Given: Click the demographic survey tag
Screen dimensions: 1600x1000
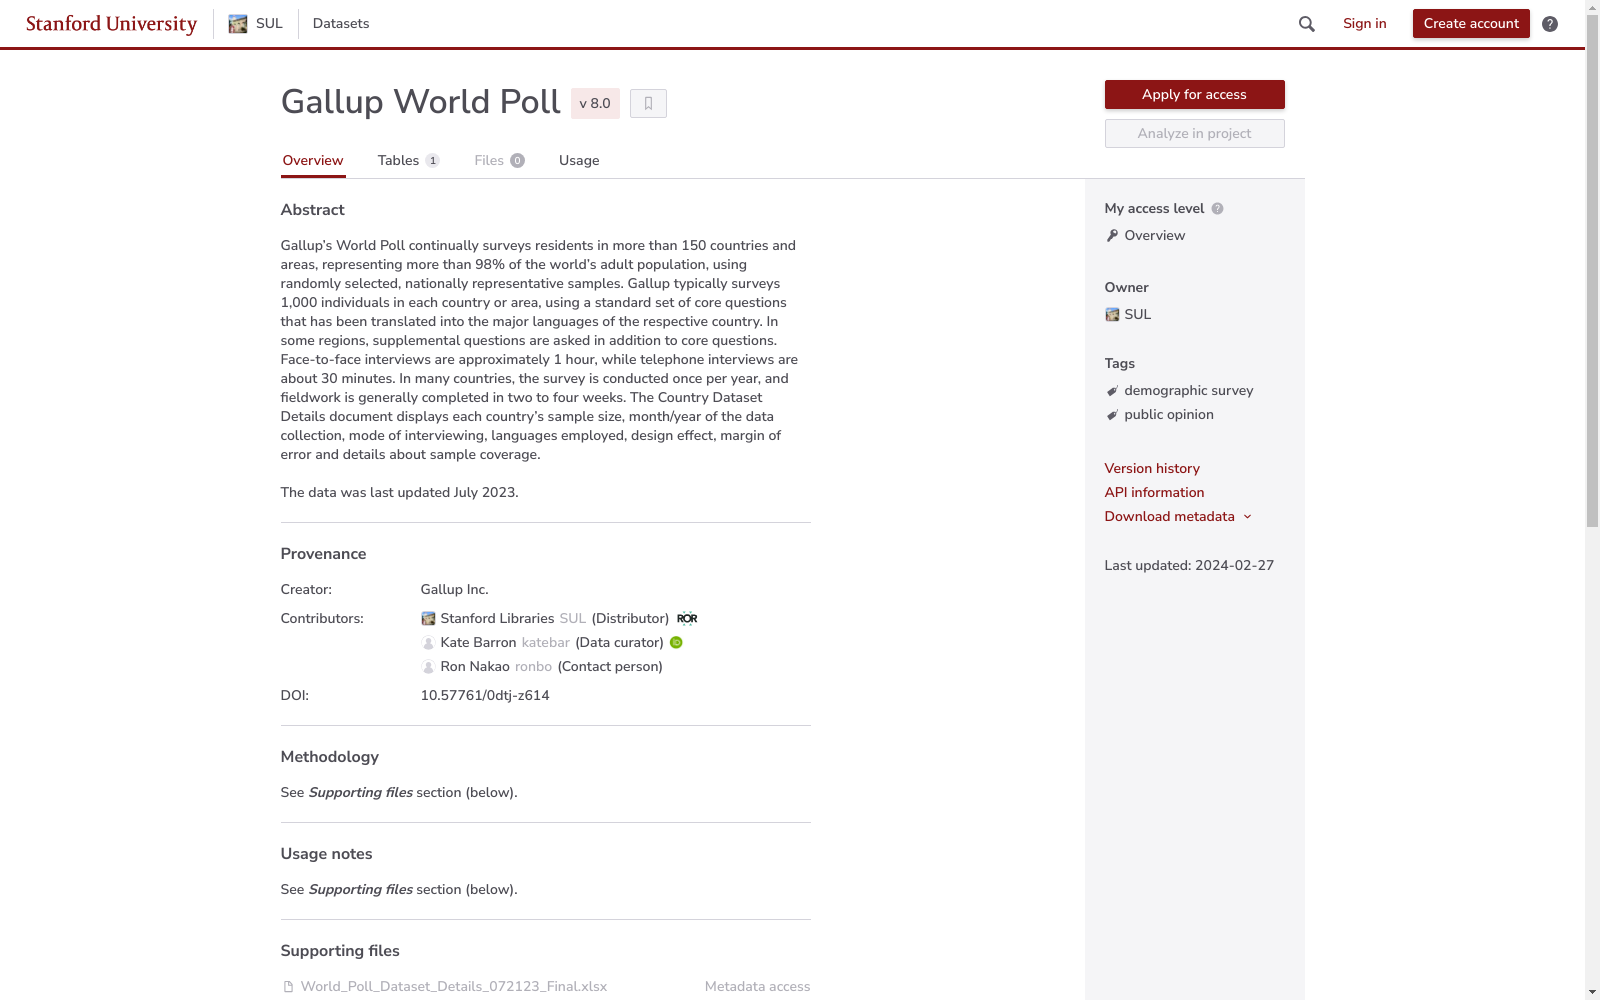Looking at the screenshot, I should click(x=1188, y=391).
